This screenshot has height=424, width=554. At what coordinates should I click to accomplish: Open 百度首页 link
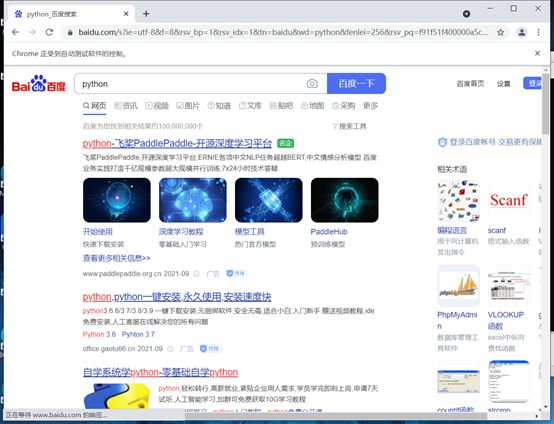[470, 84]
